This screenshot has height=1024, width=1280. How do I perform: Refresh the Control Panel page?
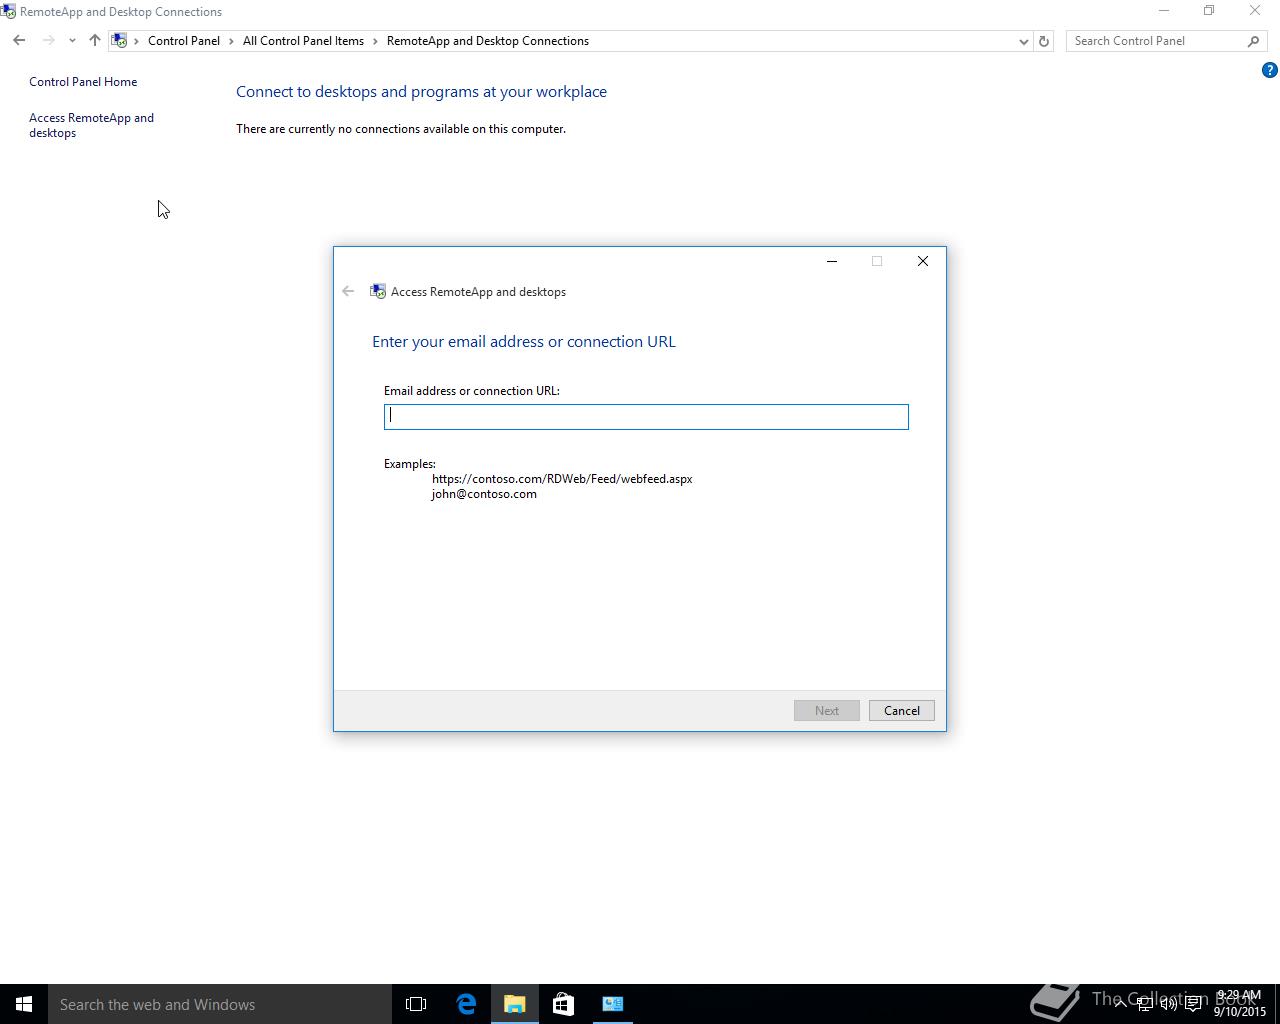1044,41
